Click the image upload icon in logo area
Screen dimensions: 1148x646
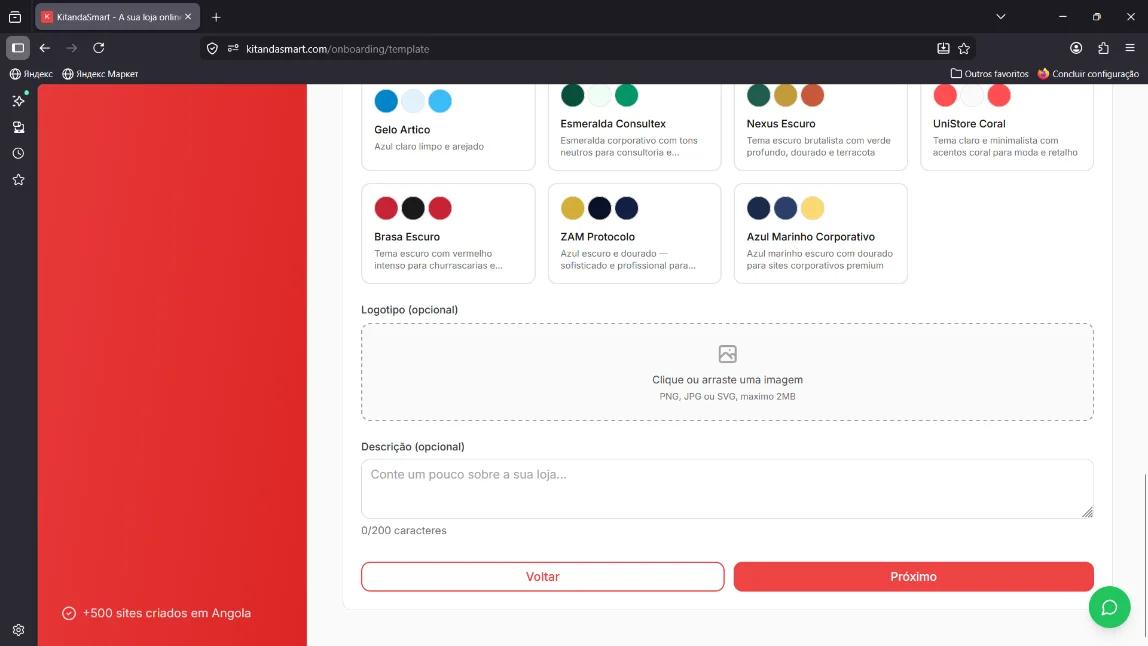(727, 354)
